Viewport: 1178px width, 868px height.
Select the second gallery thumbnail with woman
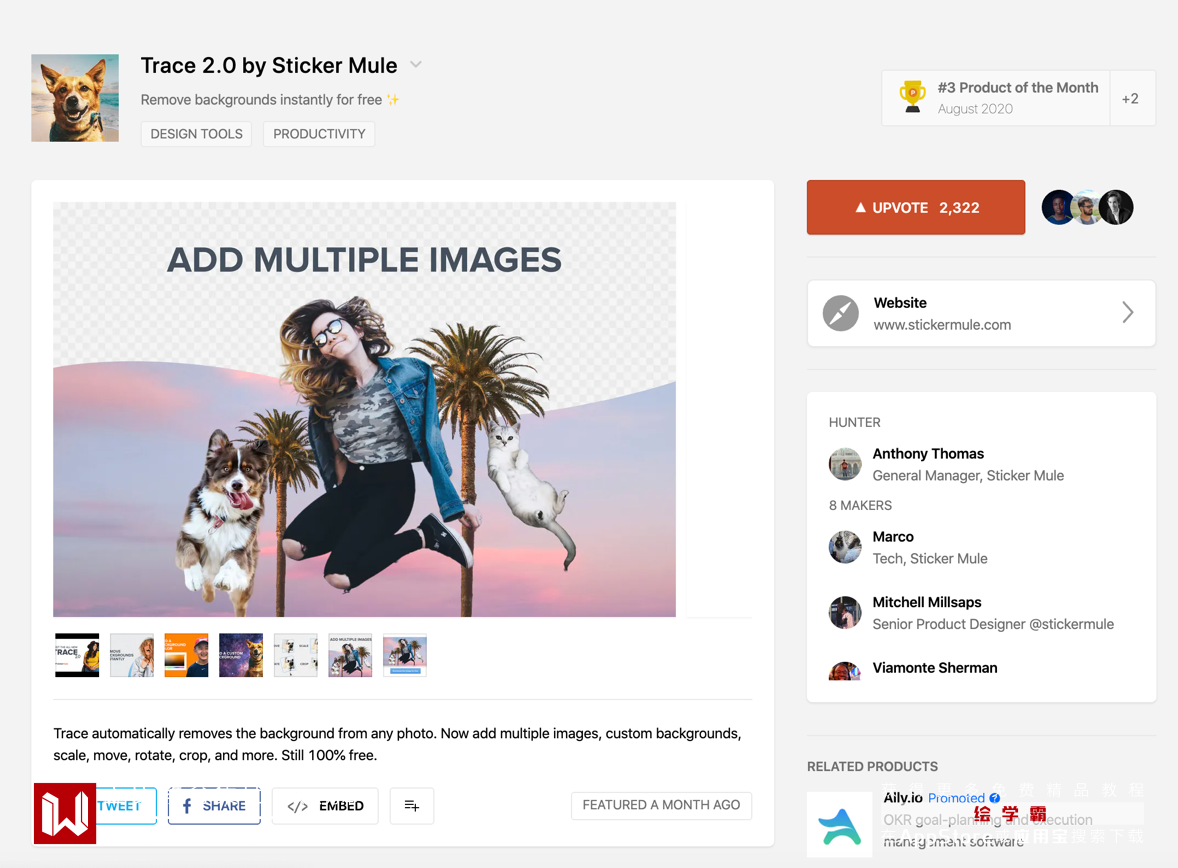[x=131, y=655]
